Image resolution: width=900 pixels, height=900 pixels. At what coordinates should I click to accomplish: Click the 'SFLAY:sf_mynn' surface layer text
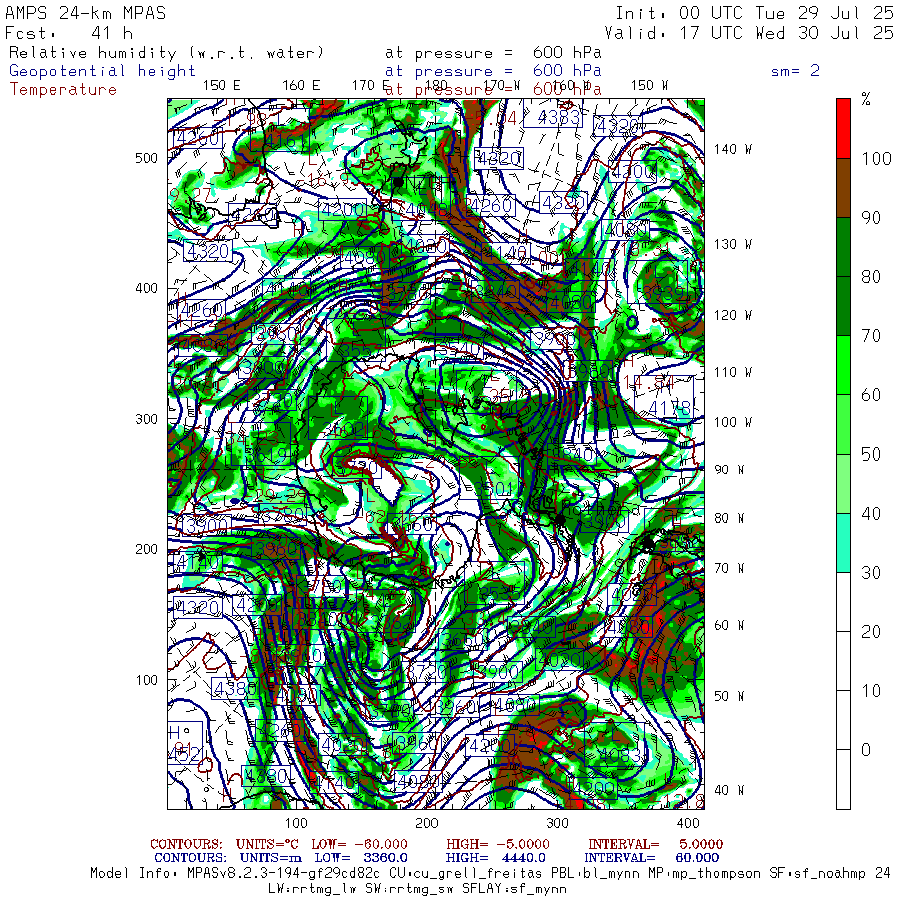coord(514,889)
